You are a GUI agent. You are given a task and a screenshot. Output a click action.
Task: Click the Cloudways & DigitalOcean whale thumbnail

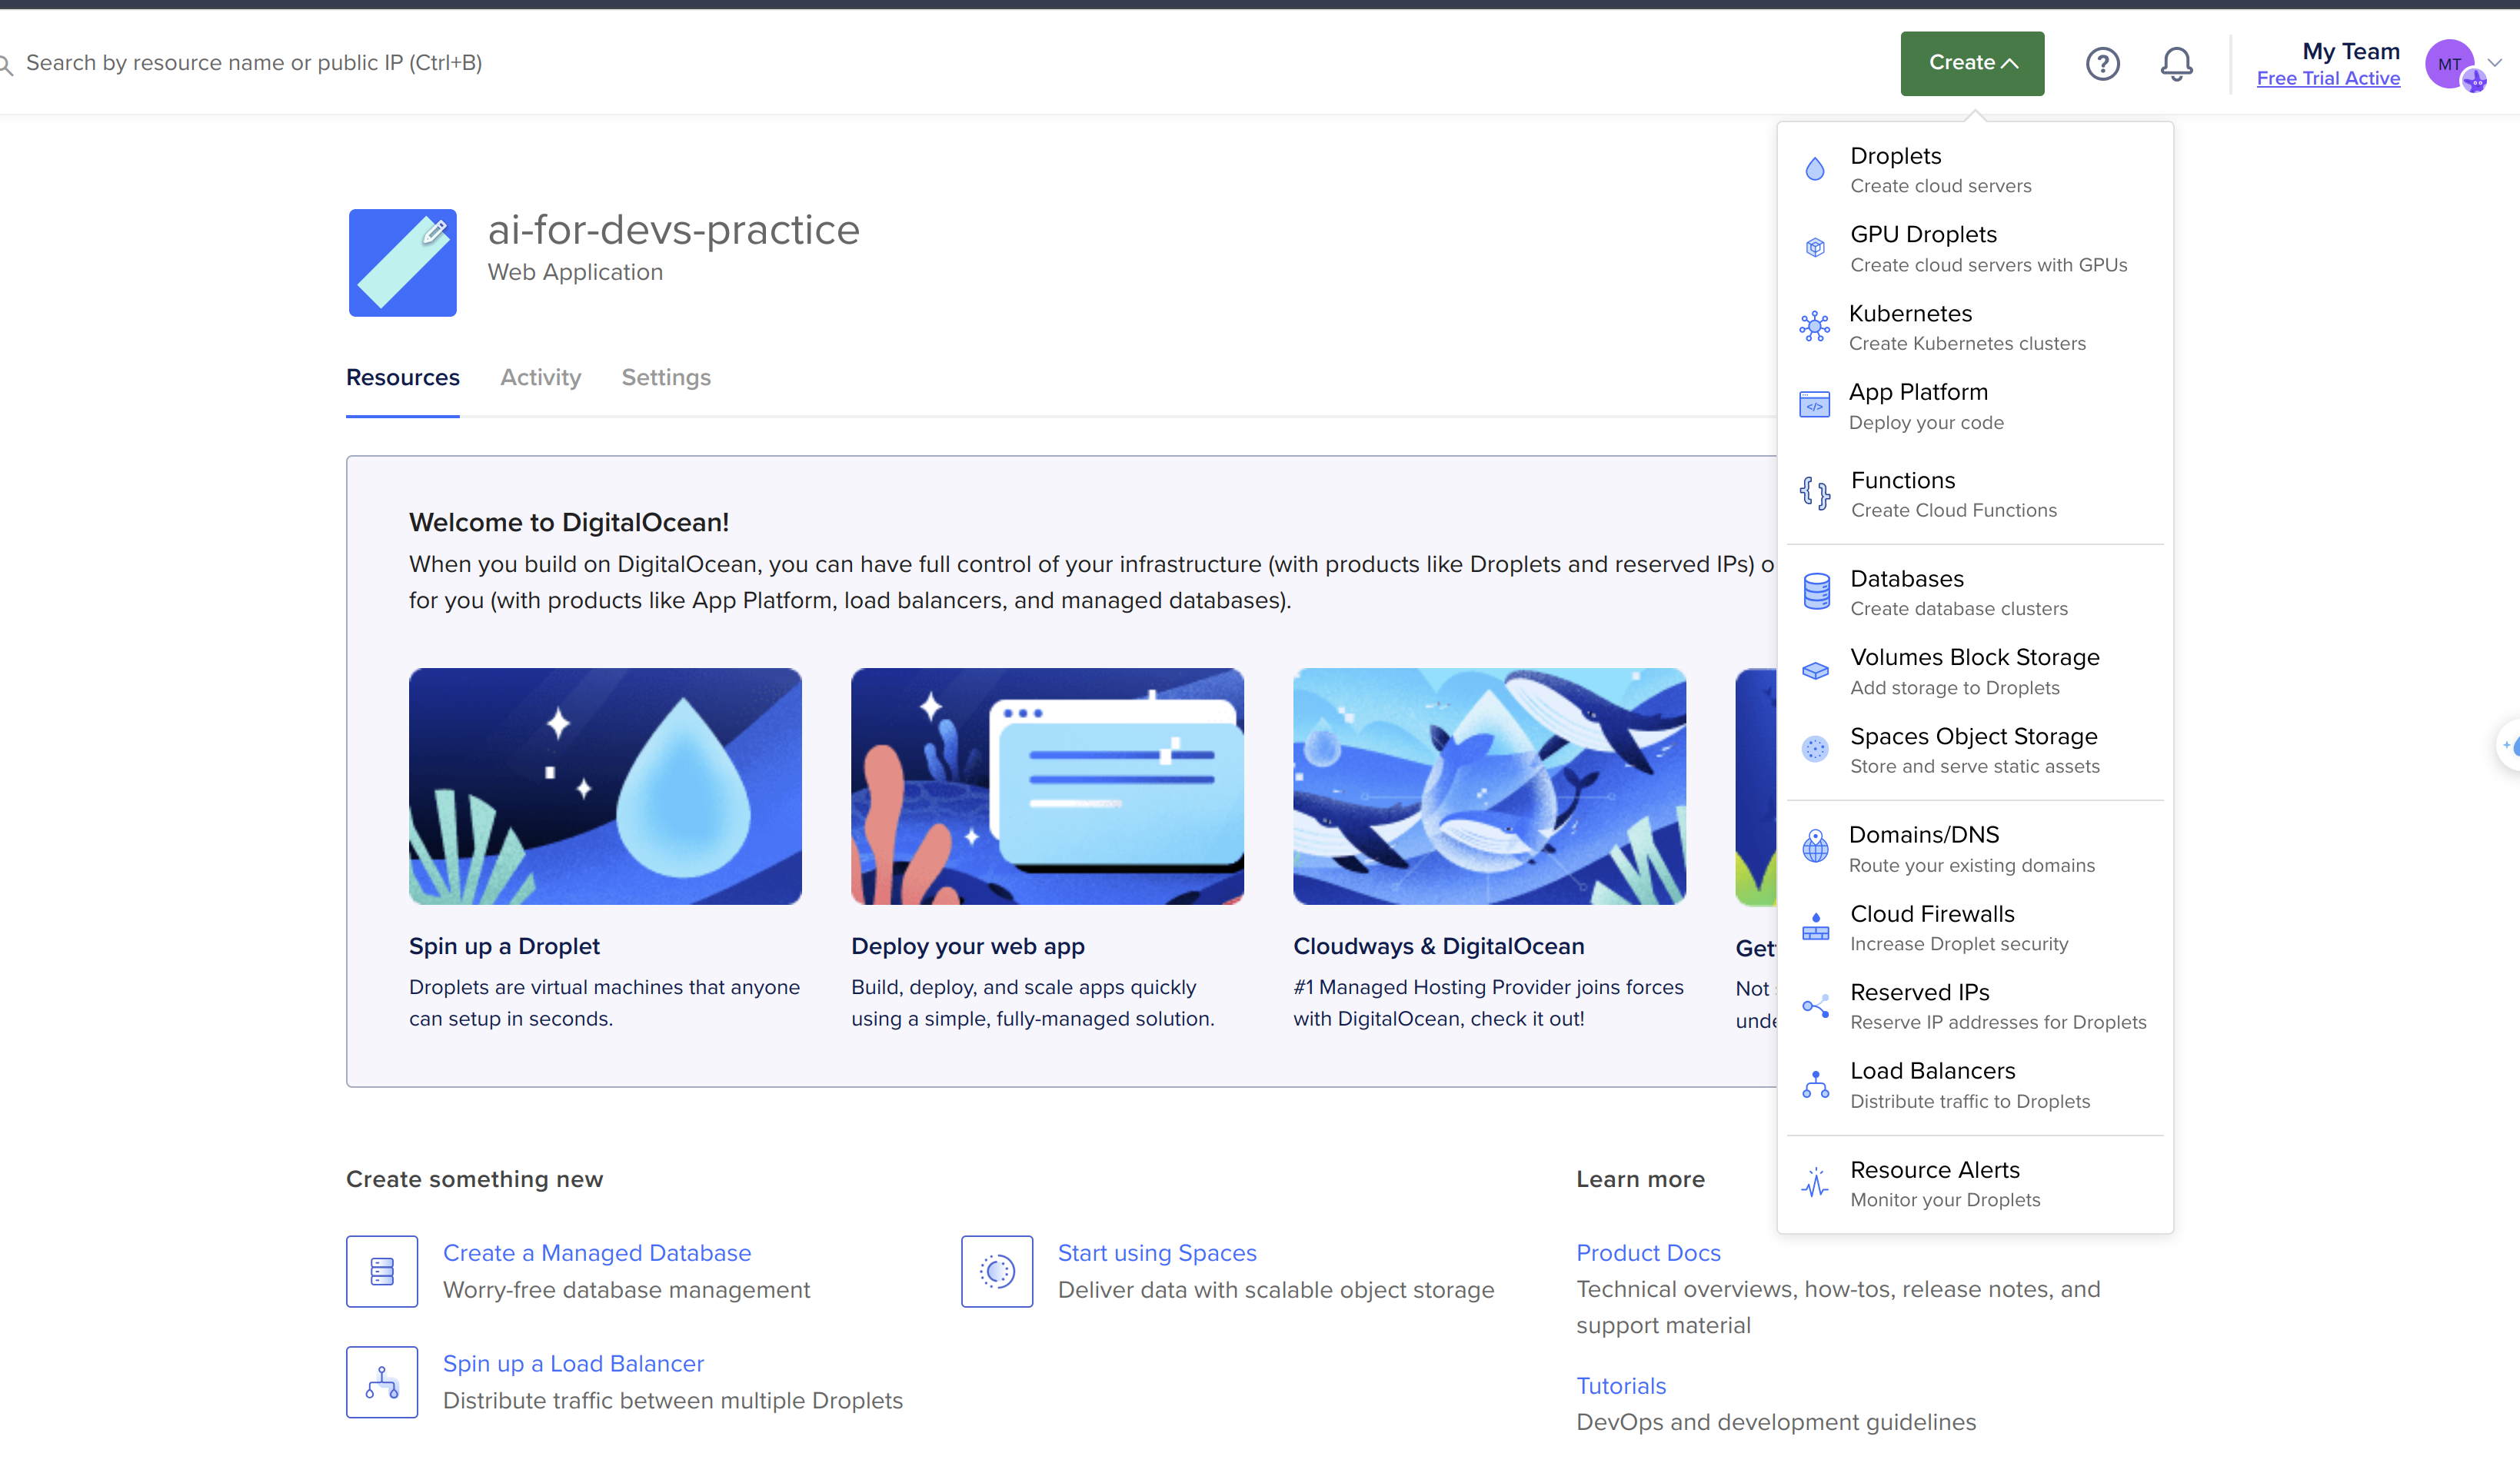(x=1489, y=786)
